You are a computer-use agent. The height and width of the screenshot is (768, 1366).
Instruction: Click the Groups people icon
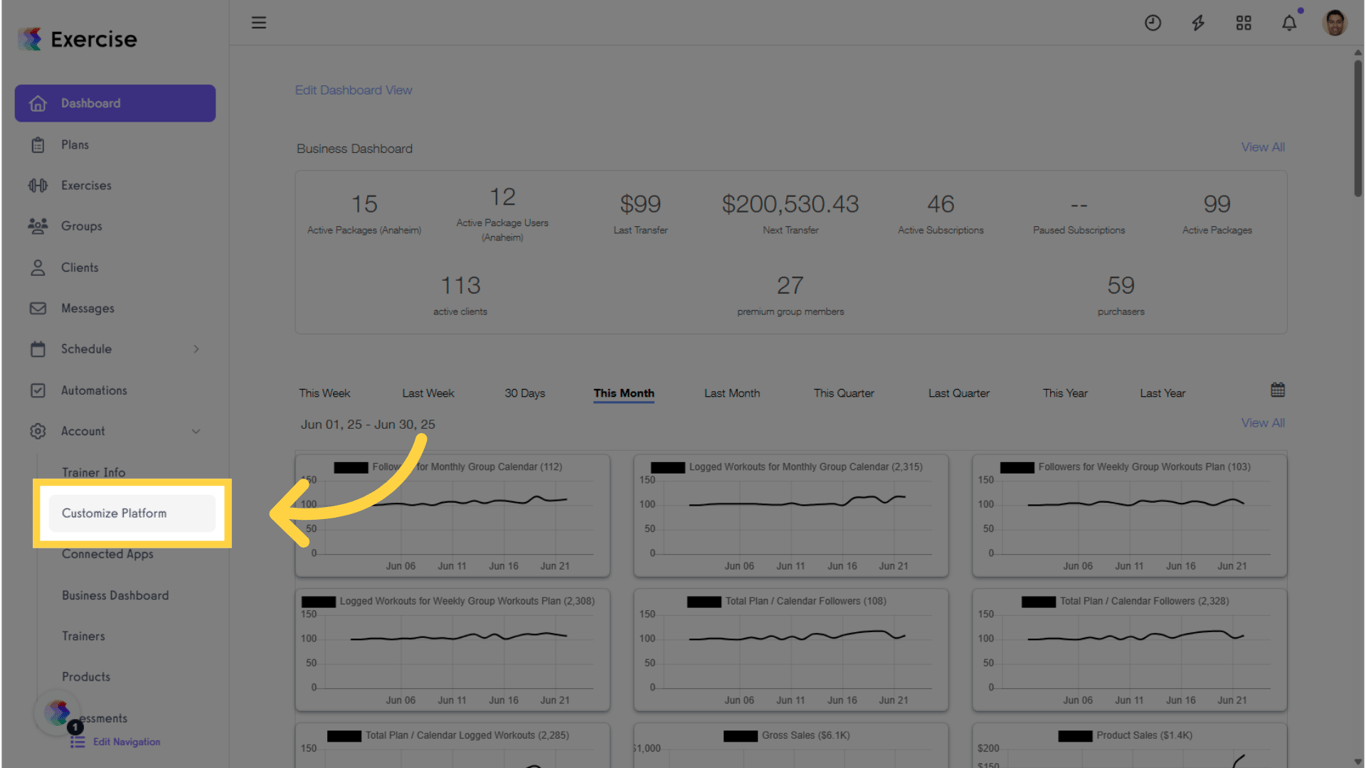[41, 226]
